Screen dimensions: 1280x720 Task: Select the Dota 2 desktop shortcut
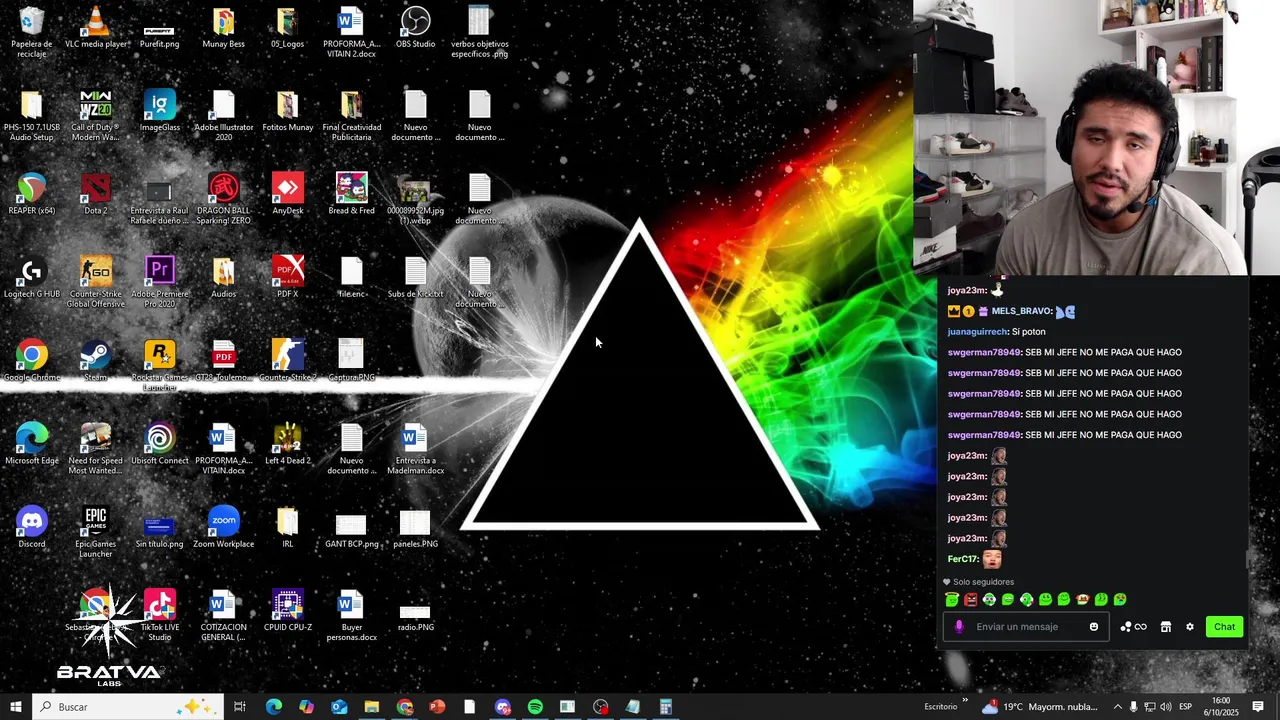coord(96,194)
